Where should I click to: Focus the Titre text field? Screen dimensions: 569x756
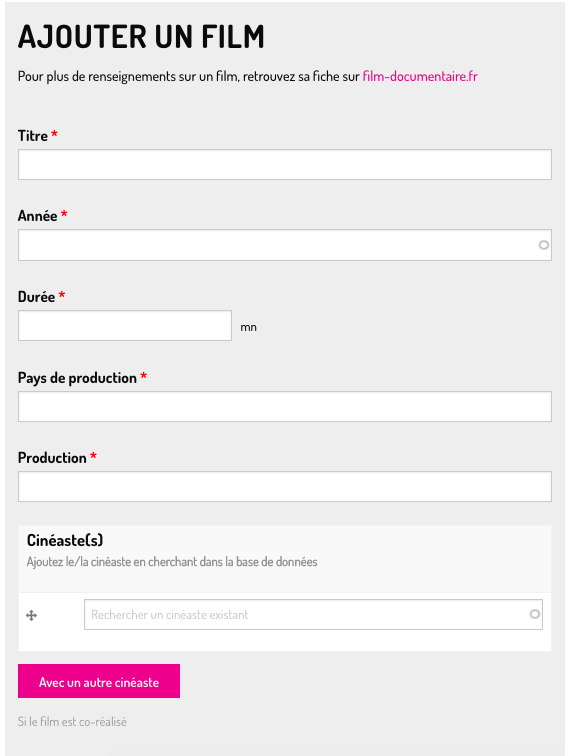tap(284, 164)
